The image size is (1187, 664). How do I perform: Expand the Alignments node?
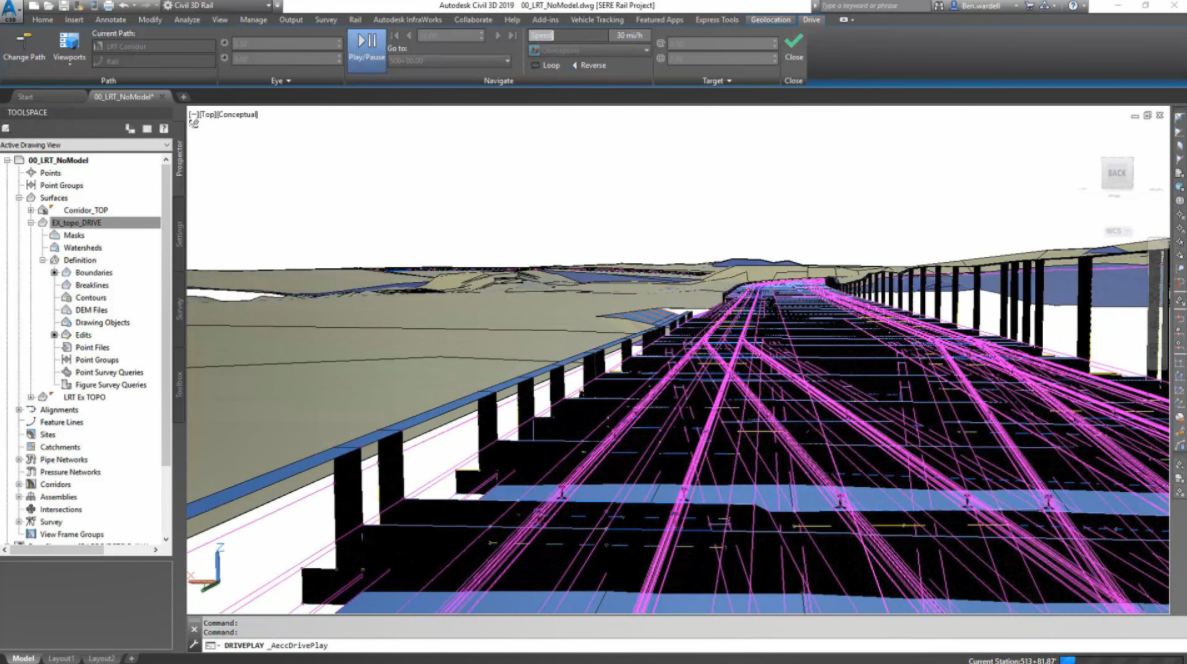coord(19,410)
